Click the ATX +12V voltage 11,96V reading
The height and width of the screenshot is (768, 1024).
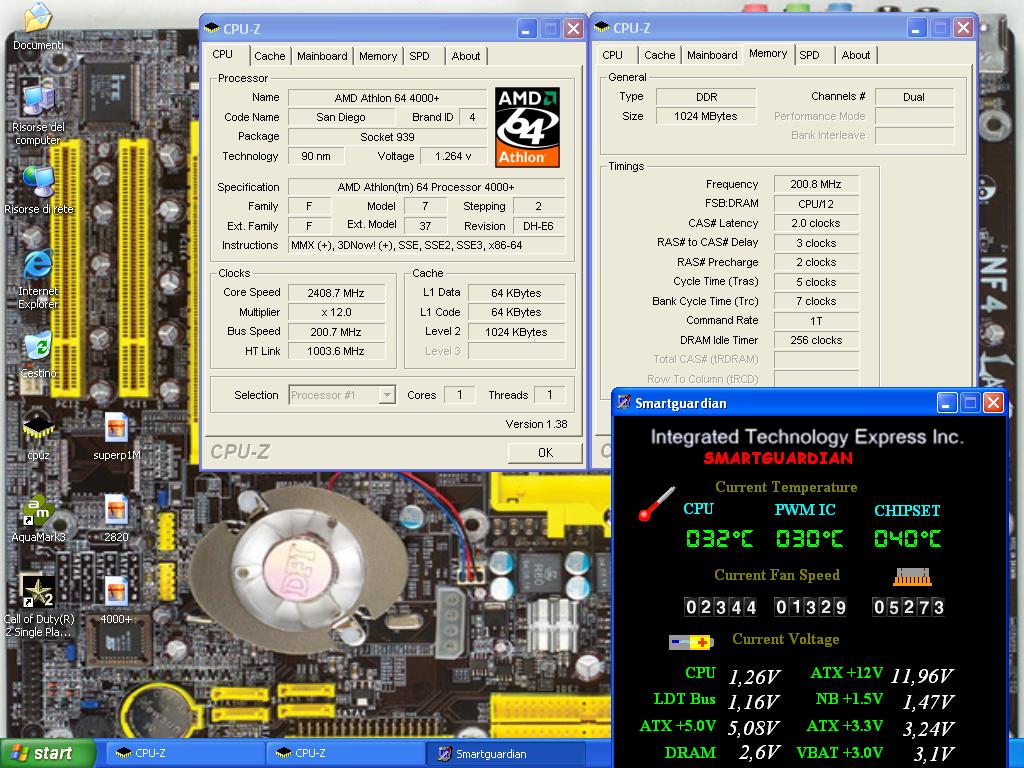(921, 676)
